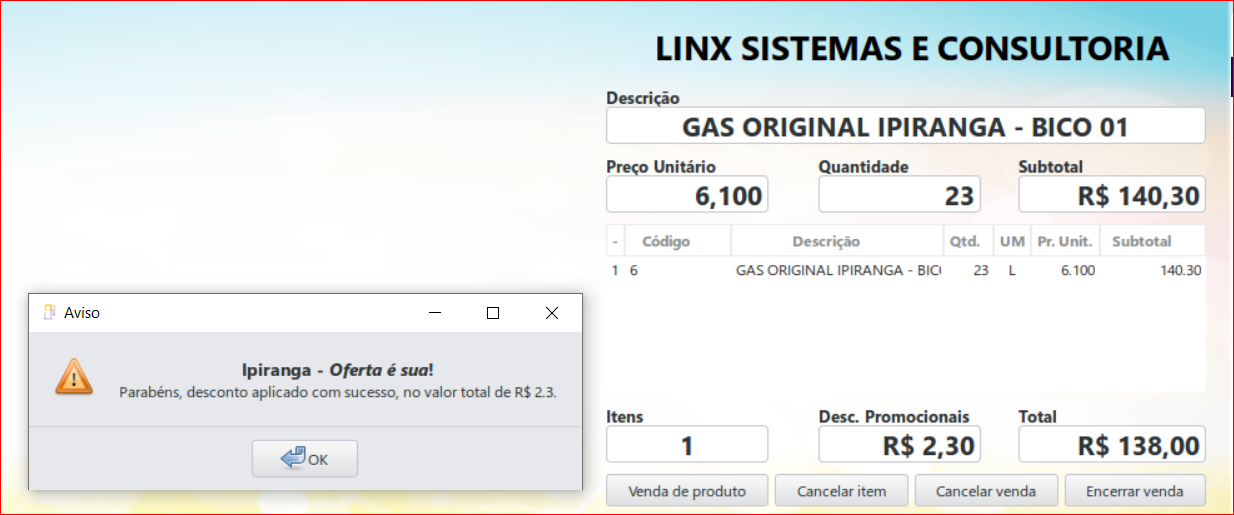Click the LINX SISTEMAS E CONSULTORIA title
Viewport: 1234px width, 515px height.
tap(912, 48)
